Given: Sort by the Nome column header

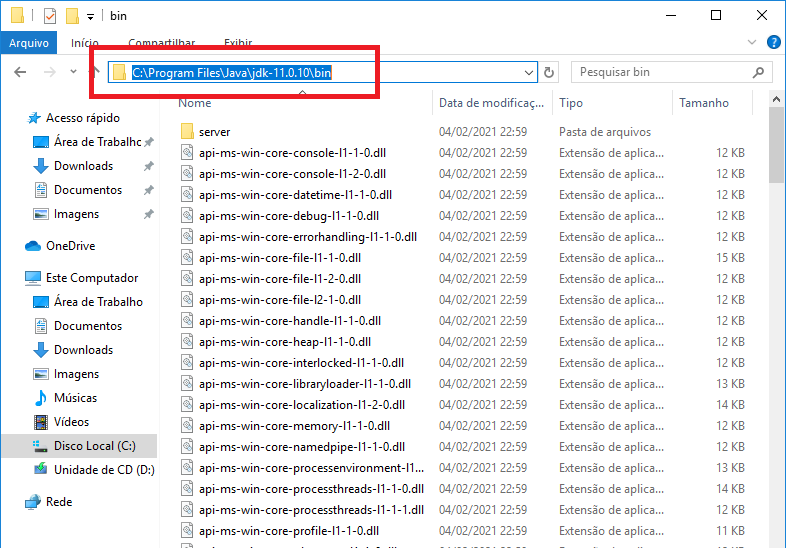Looking at the screenshot, I should [195, 103].
